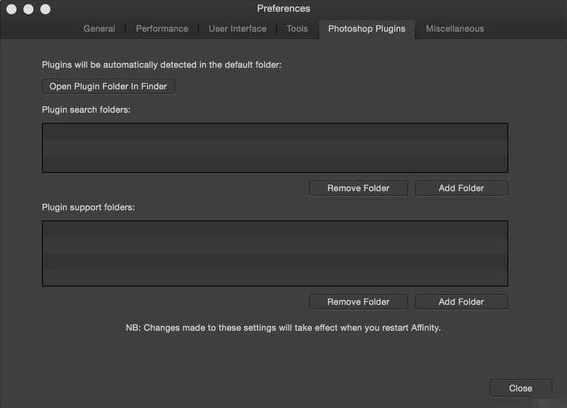The height and width of the screenshot is (408, 567).
Task: Click Open Plugin Folder In Finder
Action: tap(108, 86)
